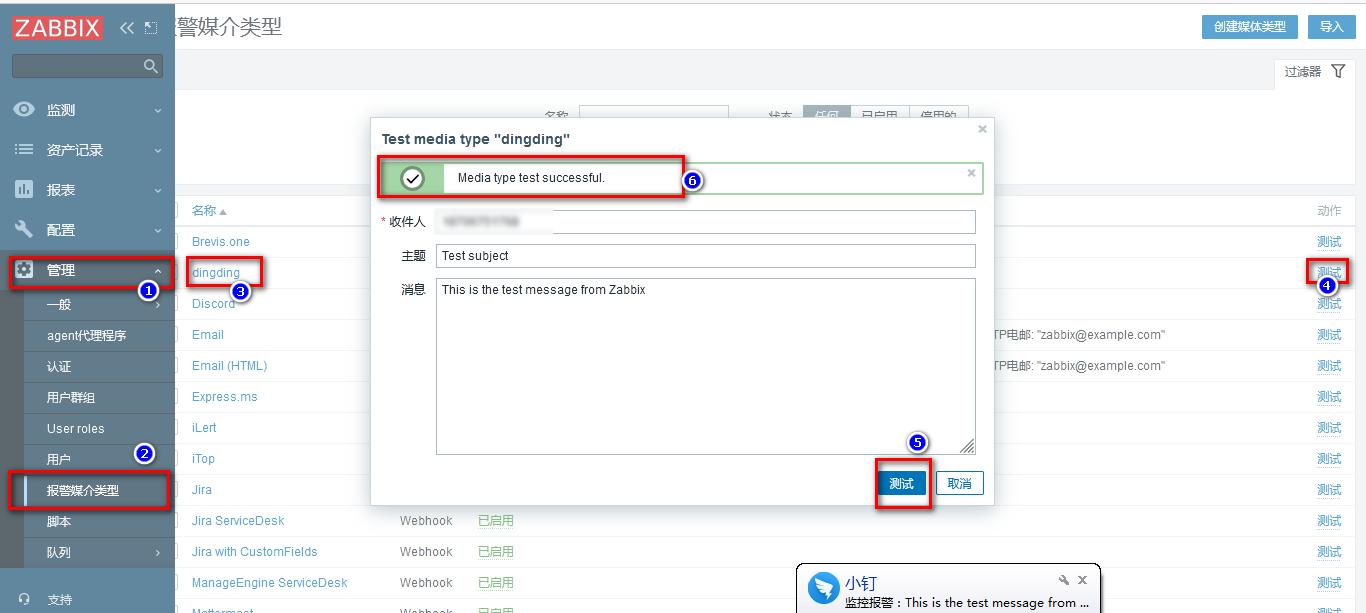Image resolution: width=1366 pixels, height=613 pixels.
Task: Click 测试 link in iTop row
Action: tap(1329, 459)
